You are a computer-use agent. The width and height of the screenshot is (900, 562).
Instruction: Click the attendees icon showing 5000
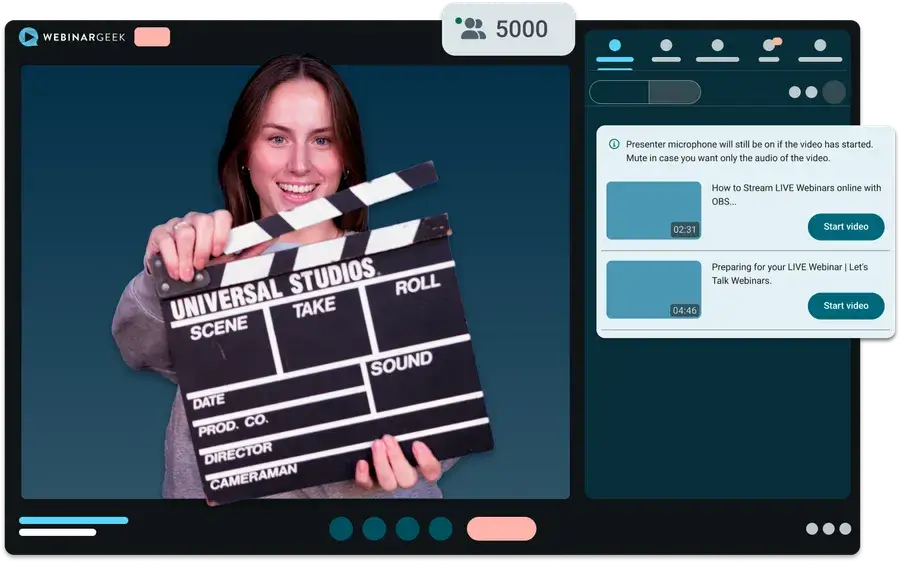pyautogui.click(x=472, y=29)
